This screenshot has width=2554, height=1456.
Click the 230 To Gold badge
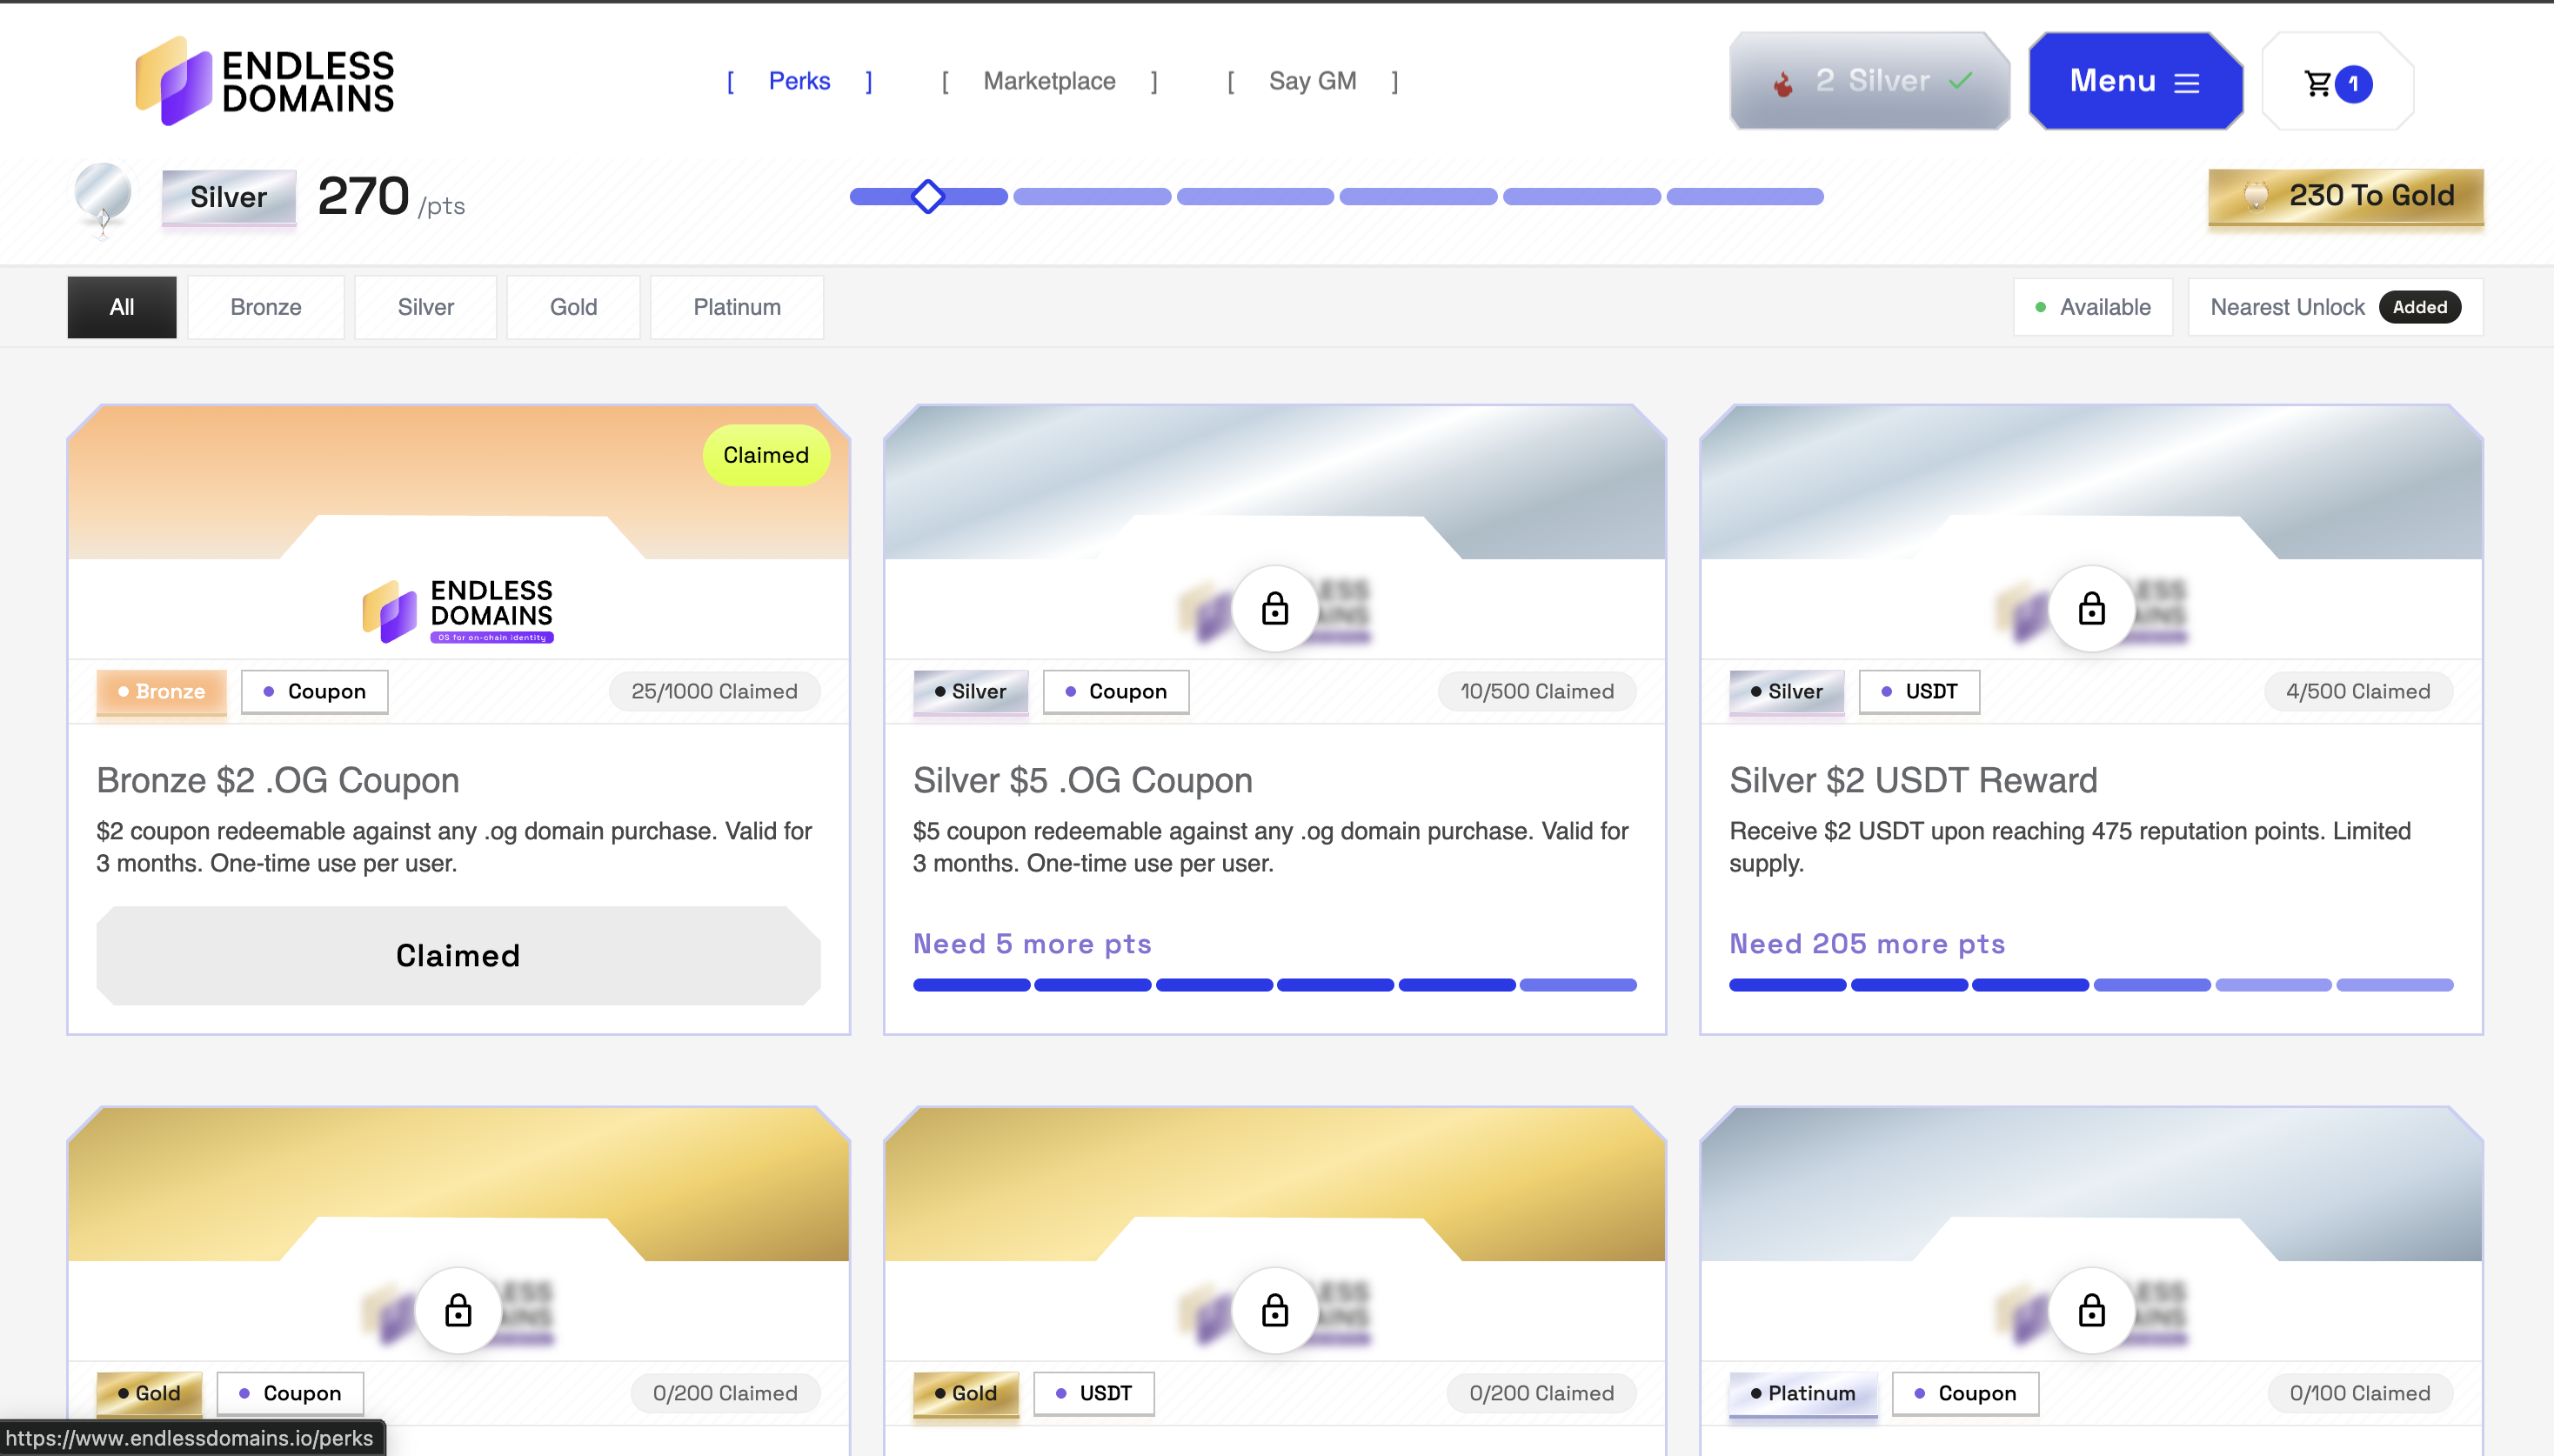pos(2346,196)
